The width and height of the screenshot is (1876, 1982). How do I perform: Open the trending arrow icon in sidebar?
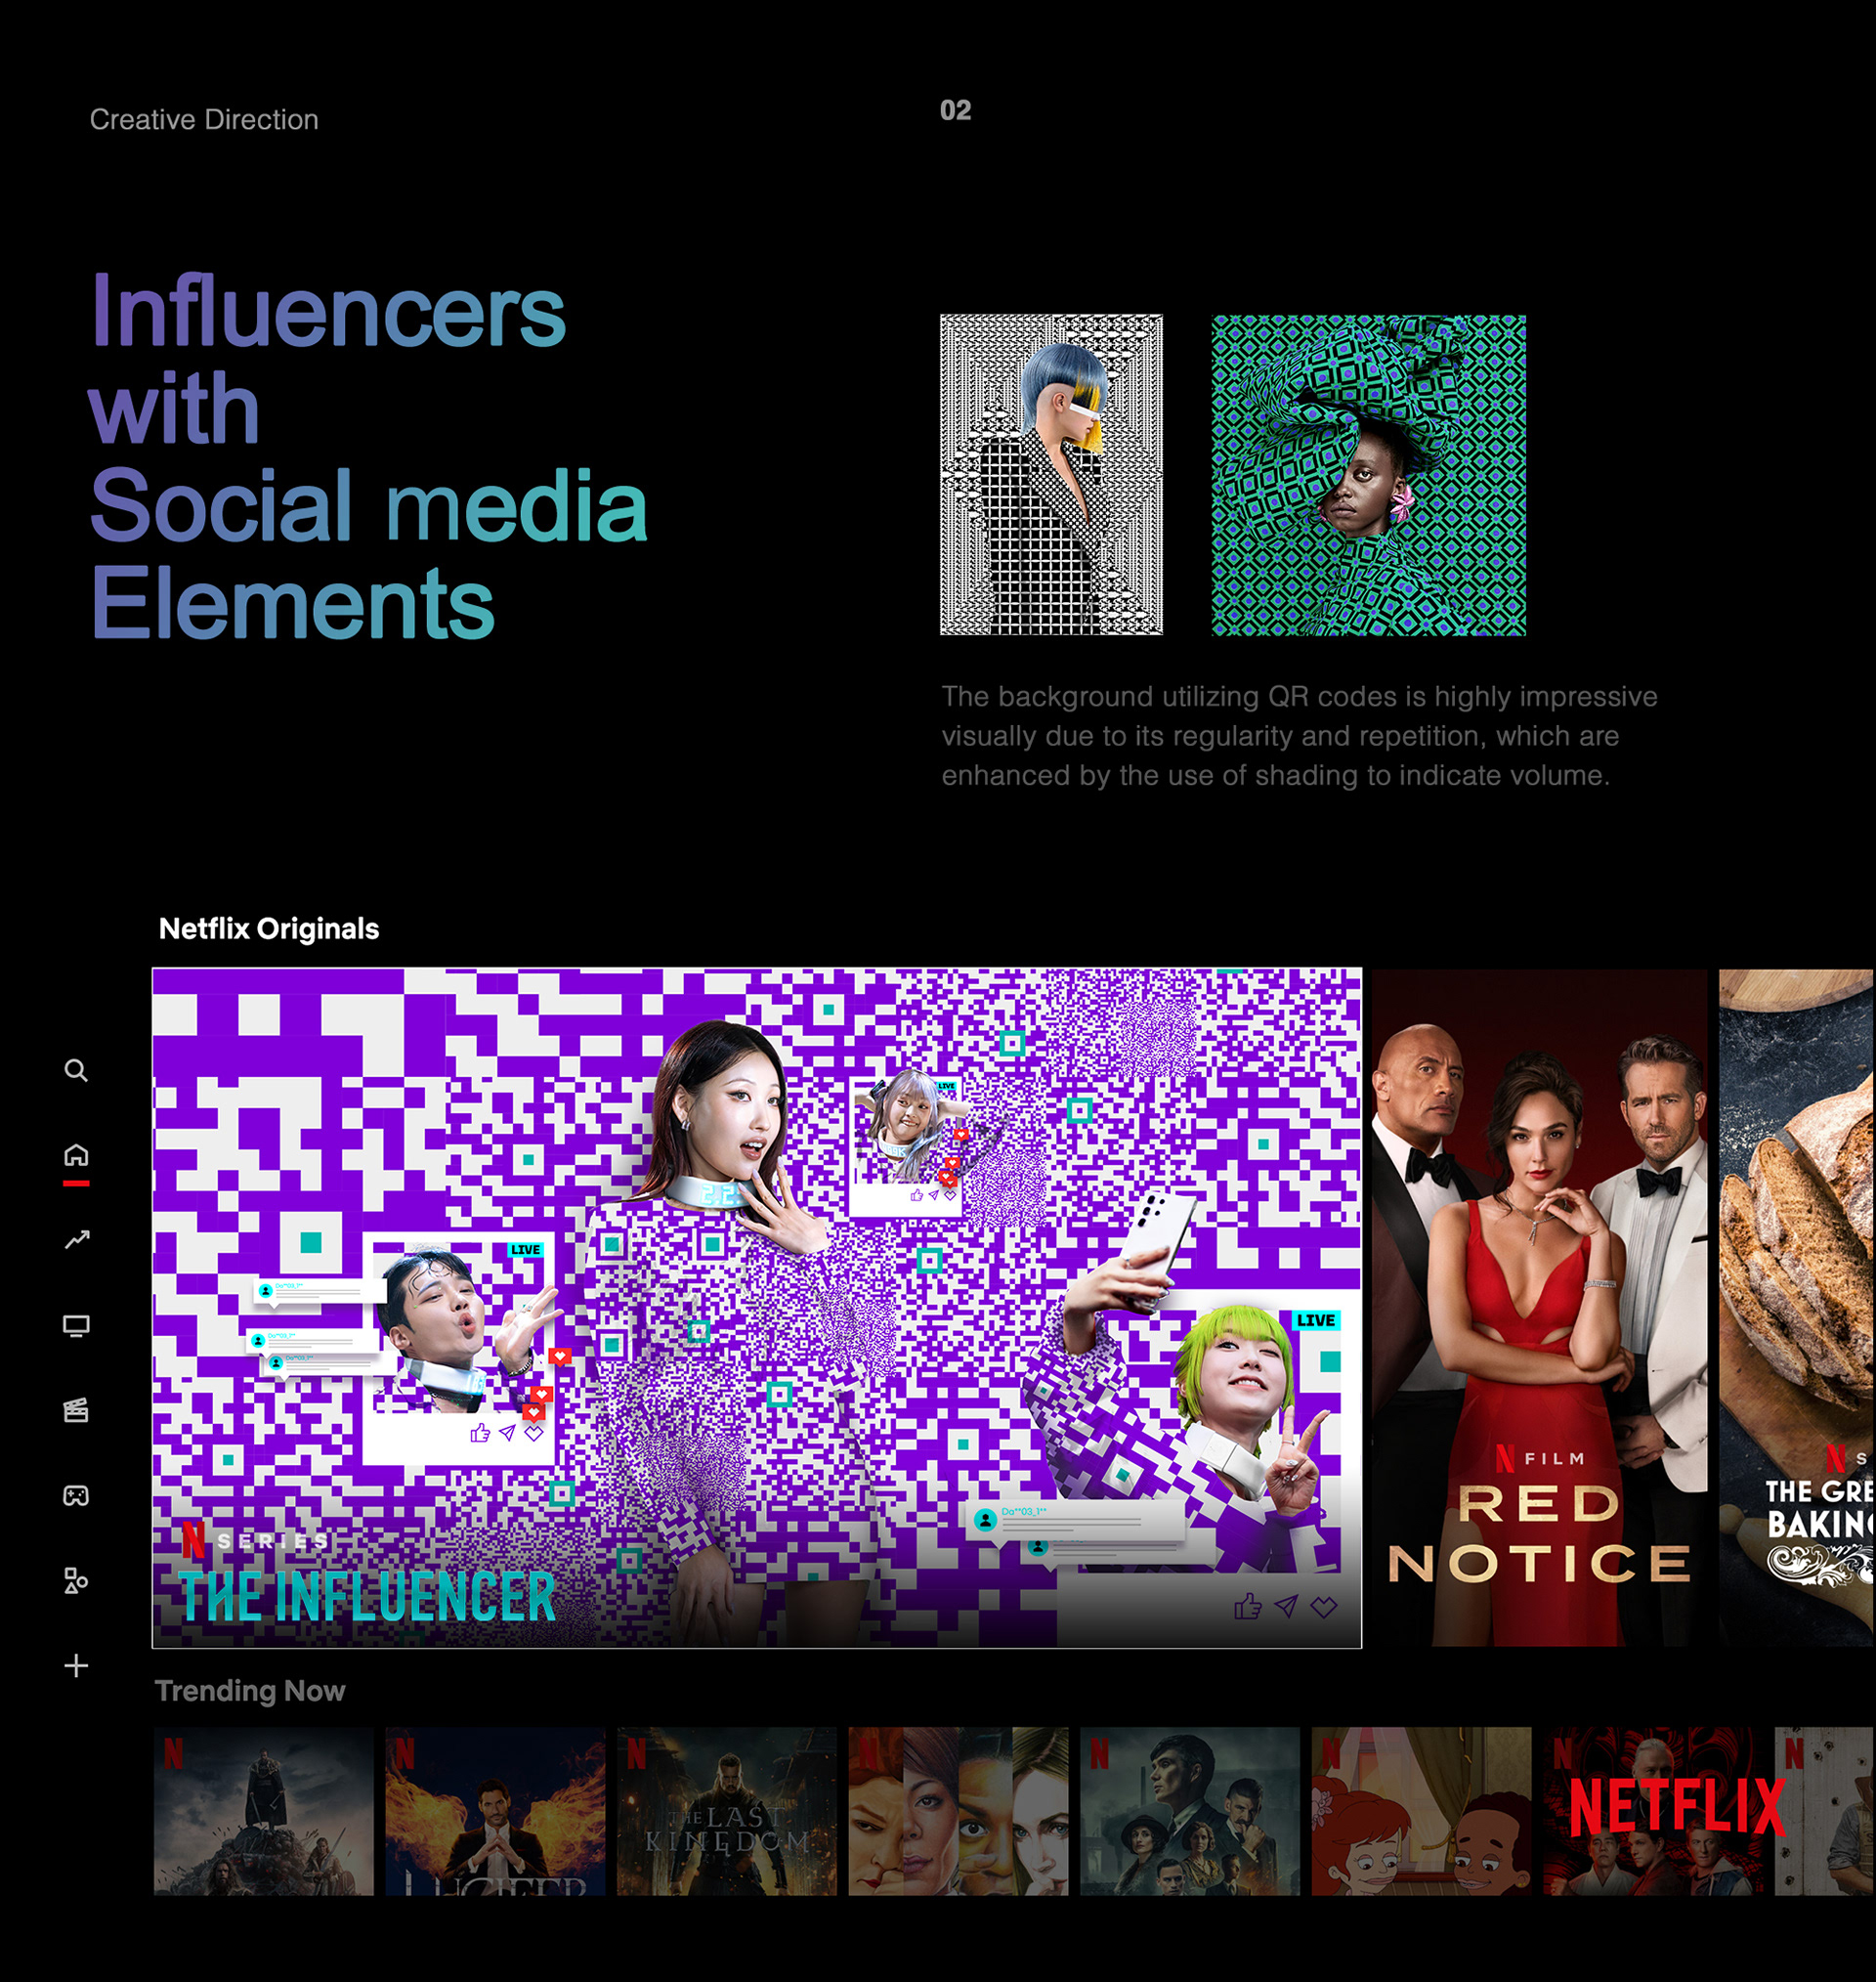click(x=77, y=1240)
